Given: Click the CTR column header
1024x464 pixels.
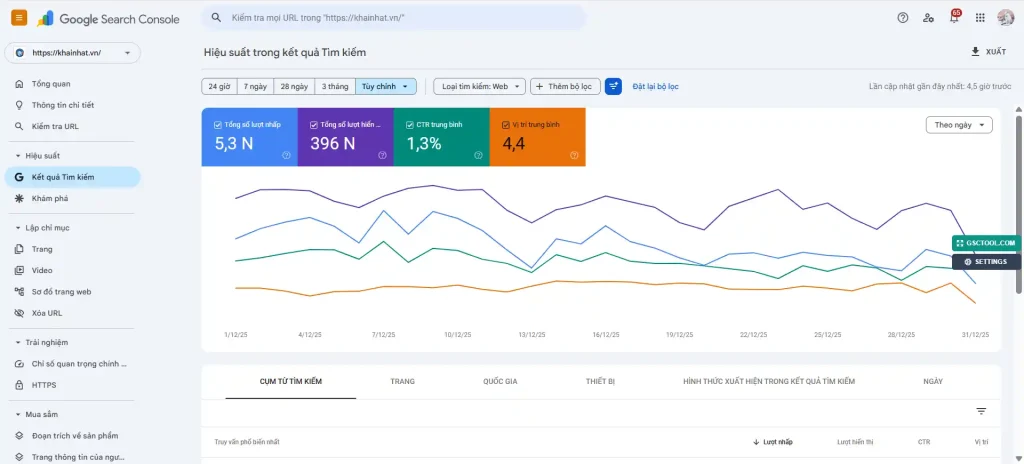Looking at the screenshot, I should (x=923, y=442).
